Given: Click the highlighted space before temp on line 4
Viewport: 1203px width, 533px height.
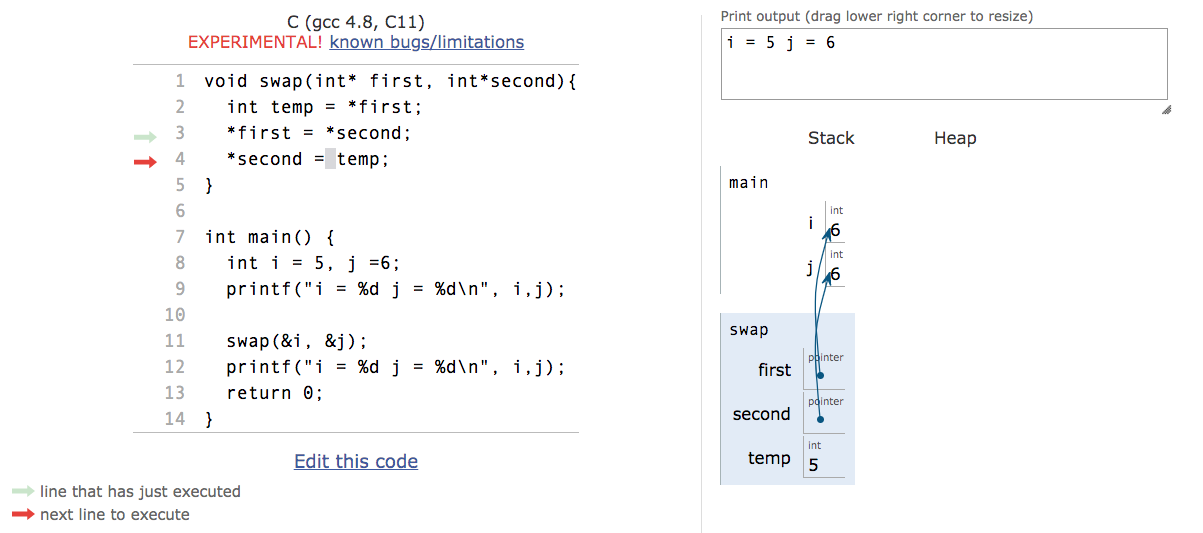Looking at the screenshot, I should [331, 159].
